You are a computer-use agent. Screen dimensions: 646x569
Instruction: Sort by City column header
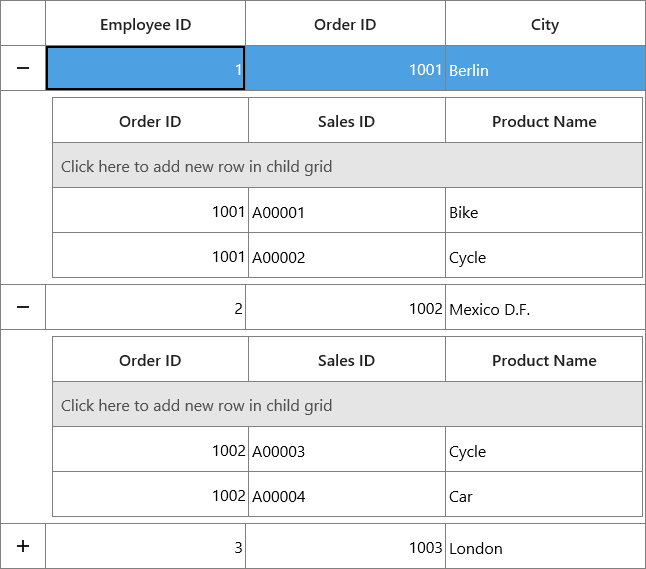545,23
